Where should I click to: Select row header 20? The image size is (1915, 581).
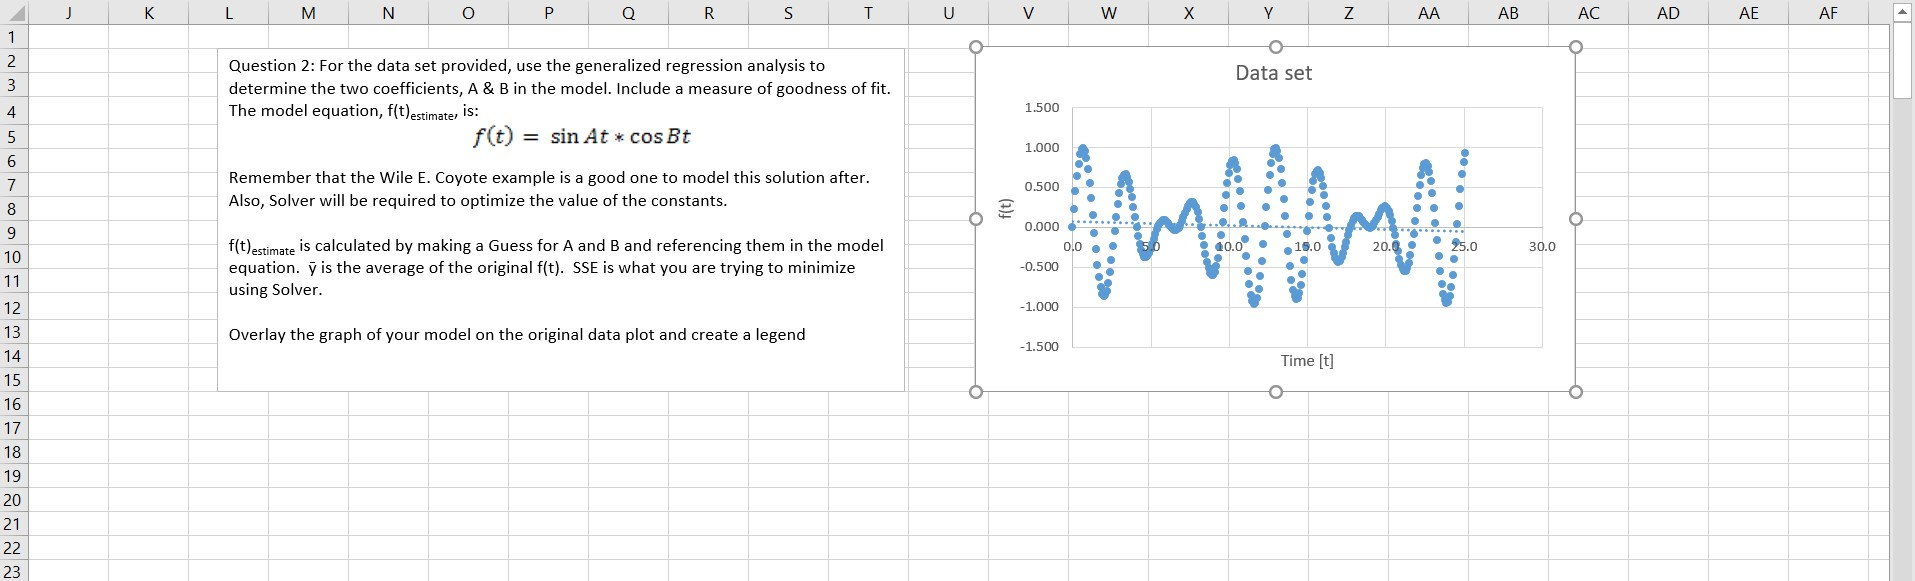(13, 499)
